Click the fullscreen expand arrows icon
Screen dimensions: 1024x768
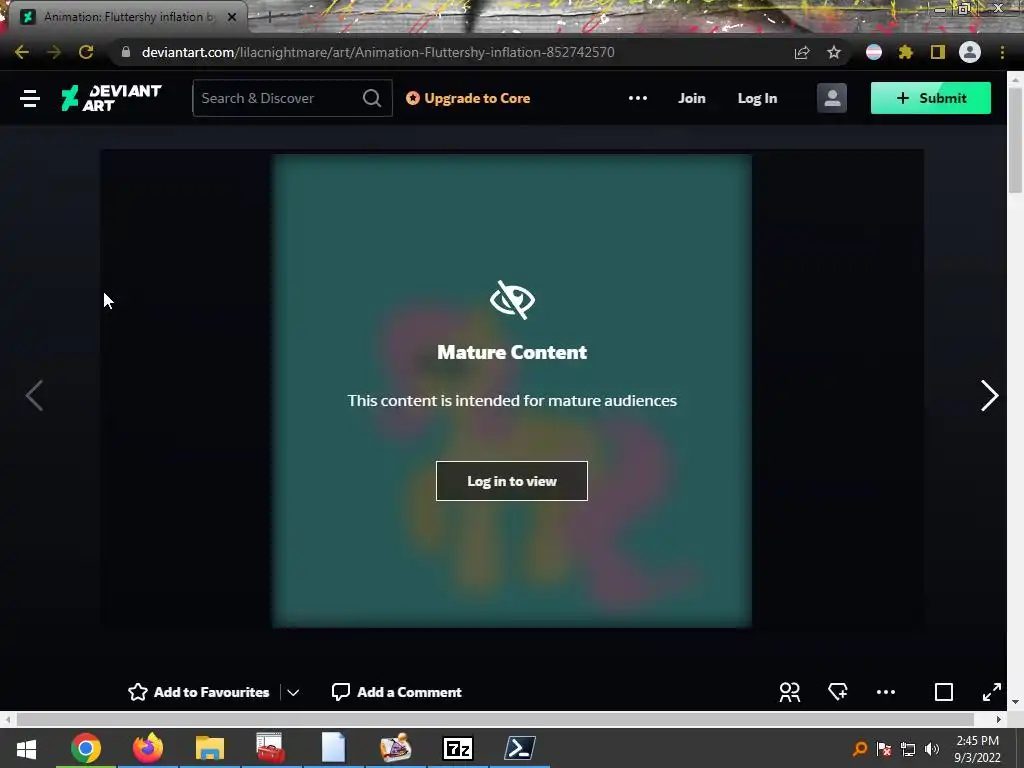click(x=991, y=692)
